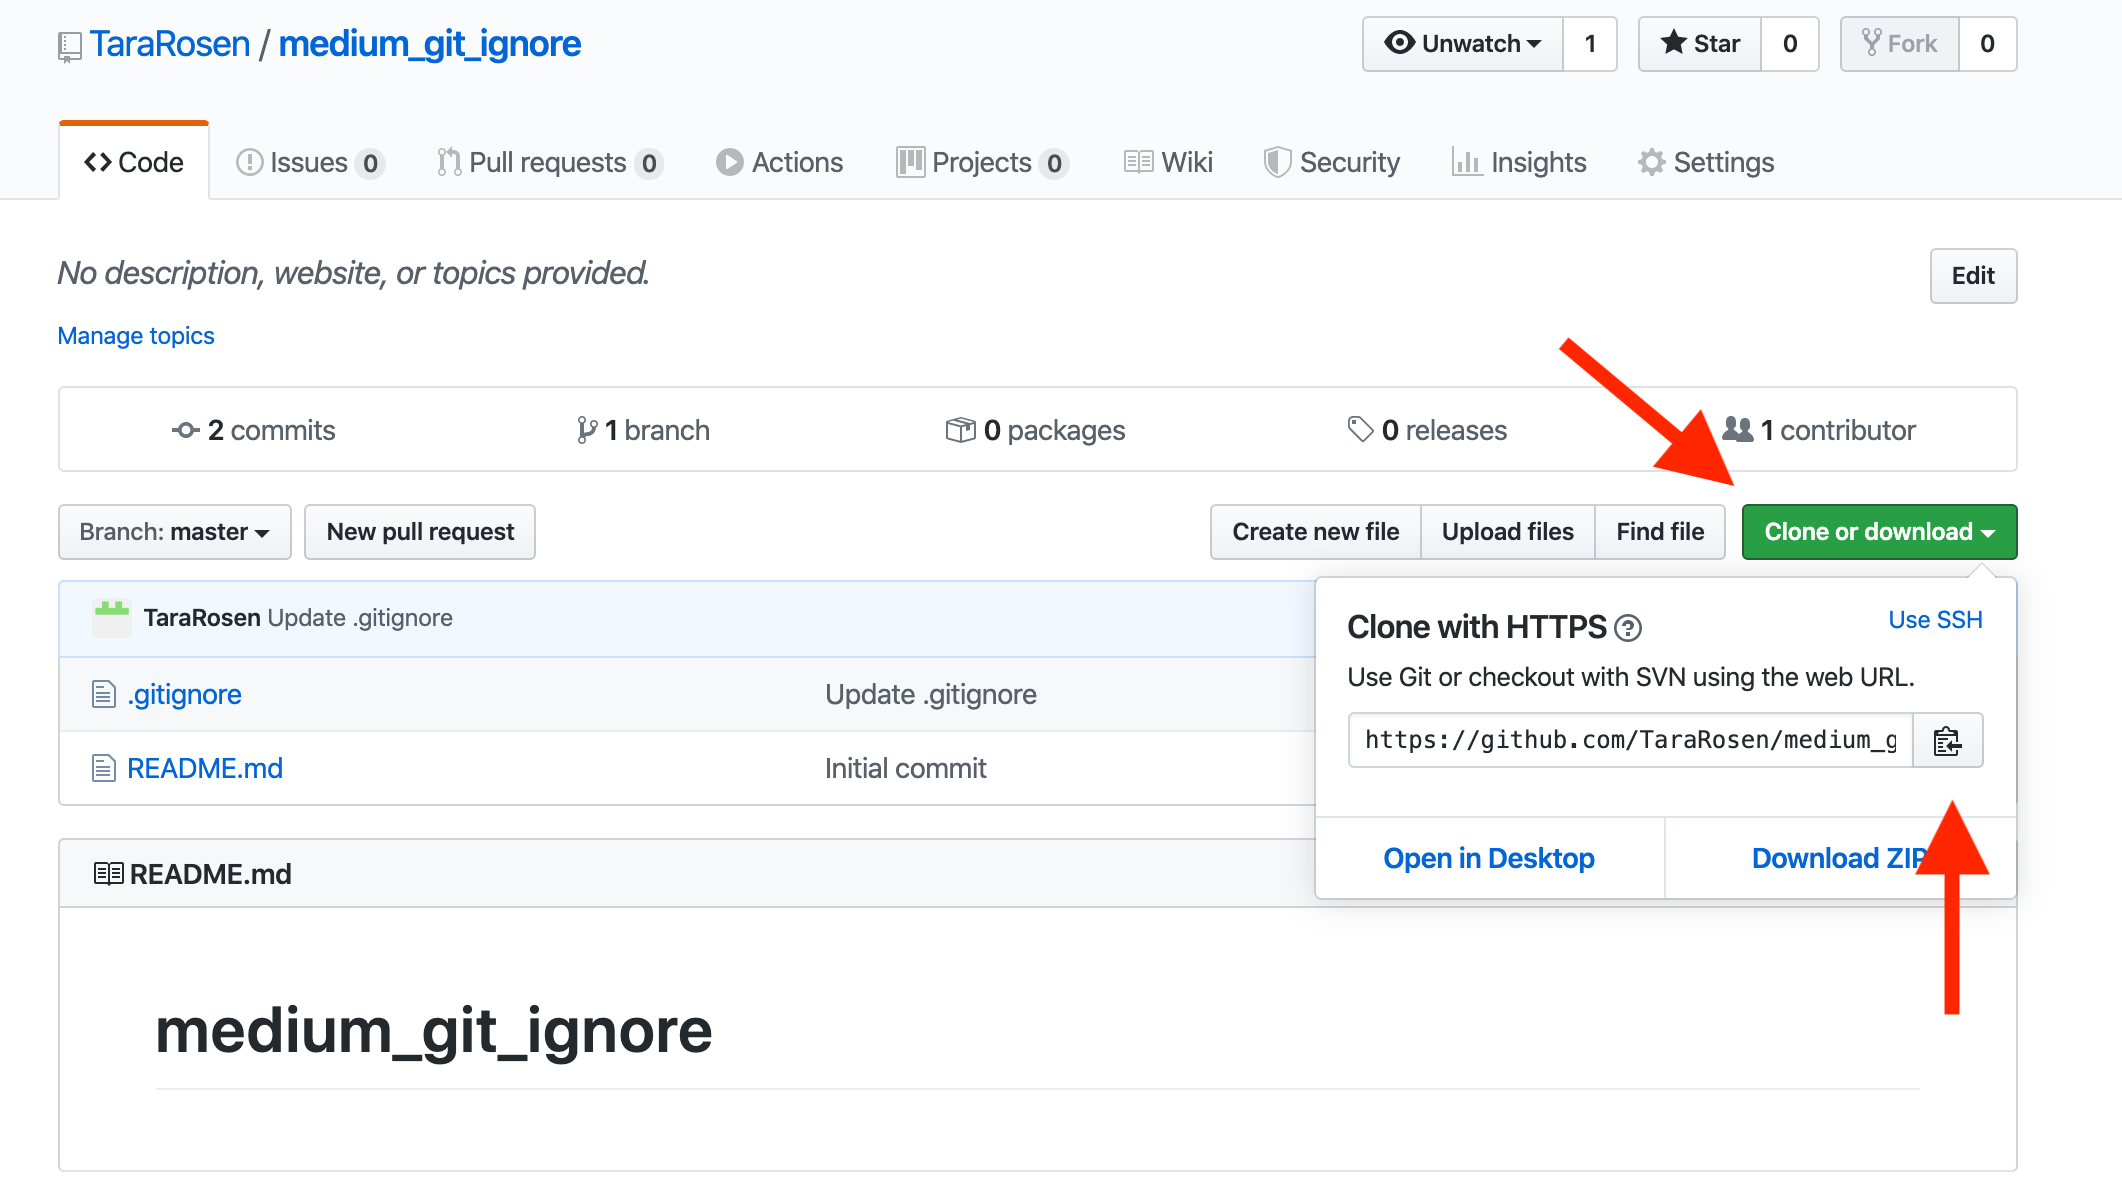Image resolution: width=2122 pixels, height=1192 pixels.
Task: Switch to the Settings tab
Action: click(1707, 162)
